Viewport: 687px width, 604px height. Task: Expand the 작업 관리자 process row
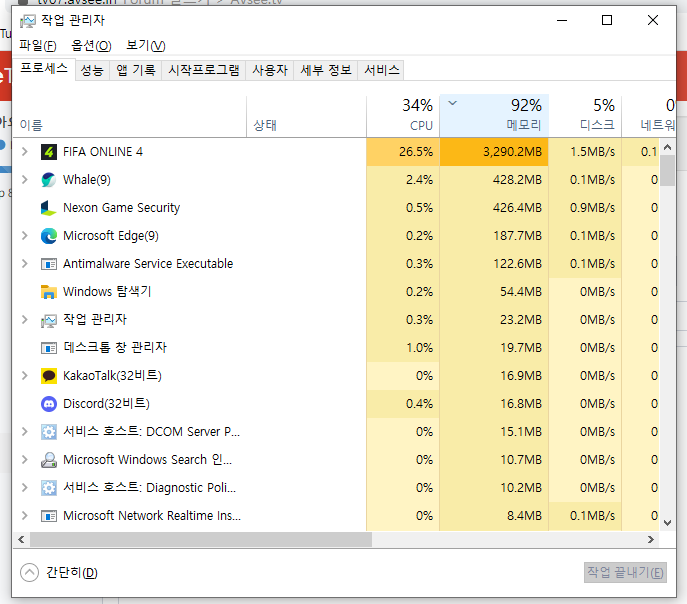pos(25,320)
